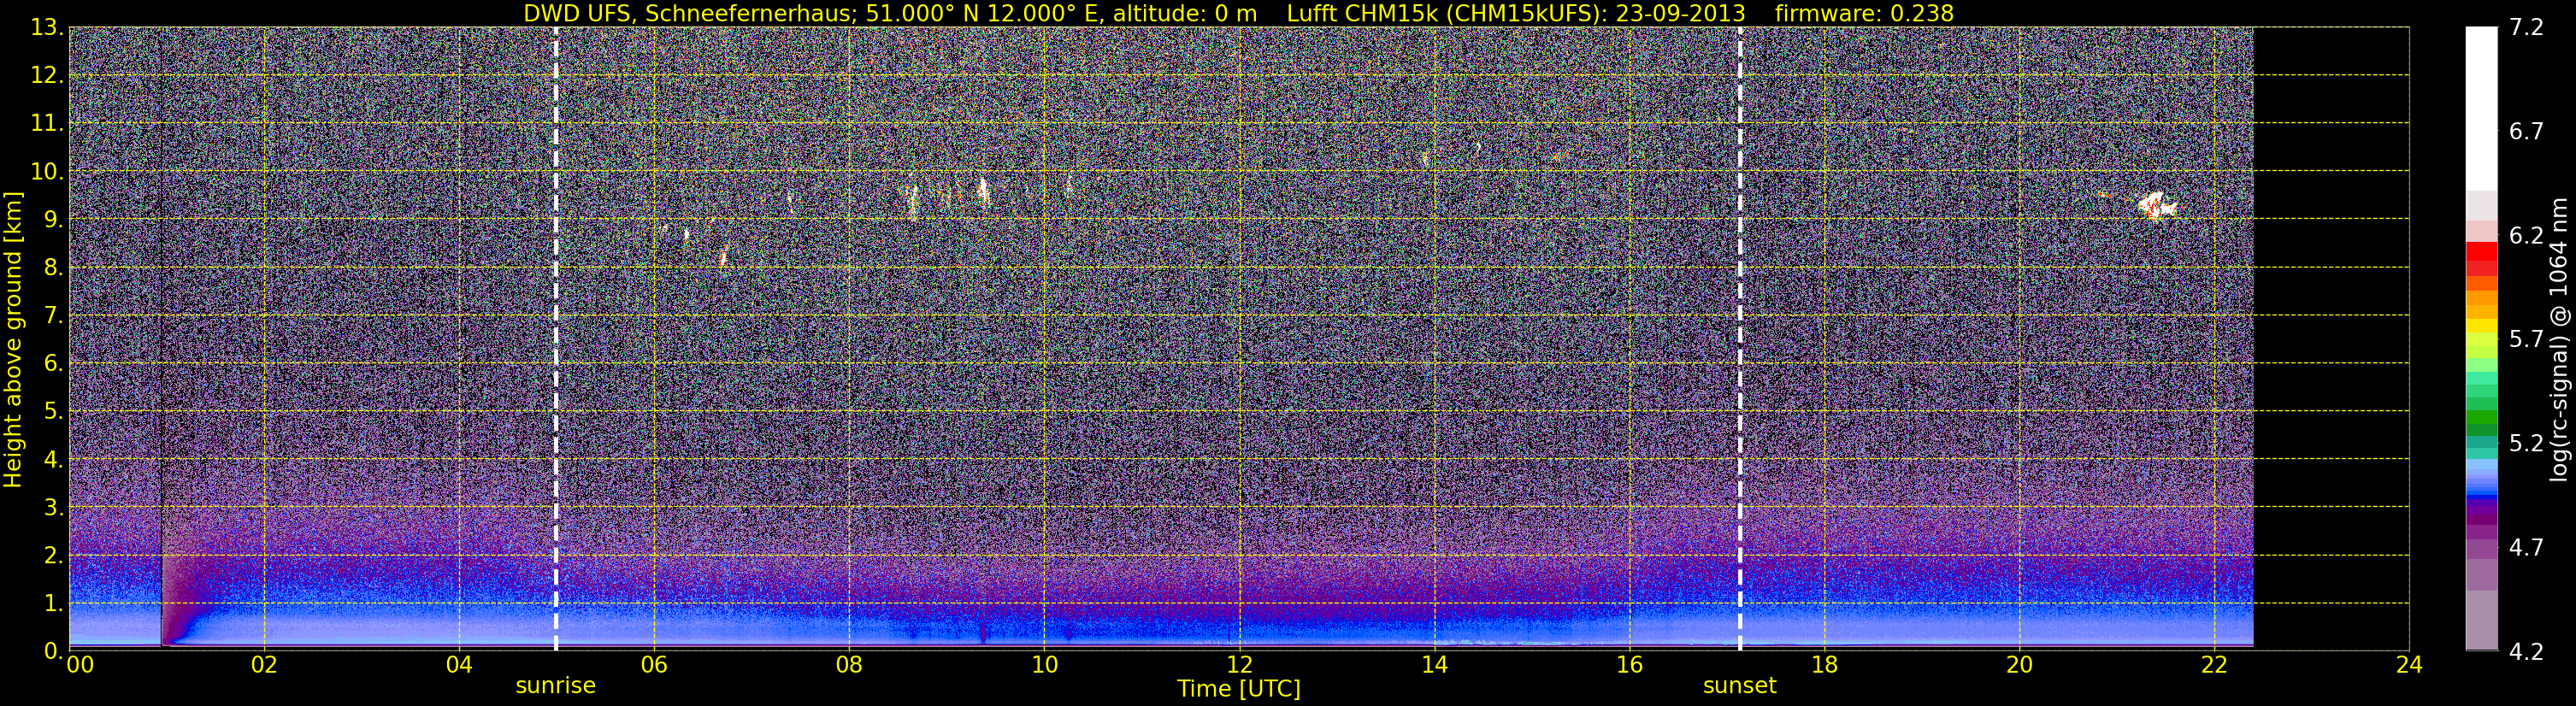
Task: Click the height axis tick label "5."
Action: point(54,412)
